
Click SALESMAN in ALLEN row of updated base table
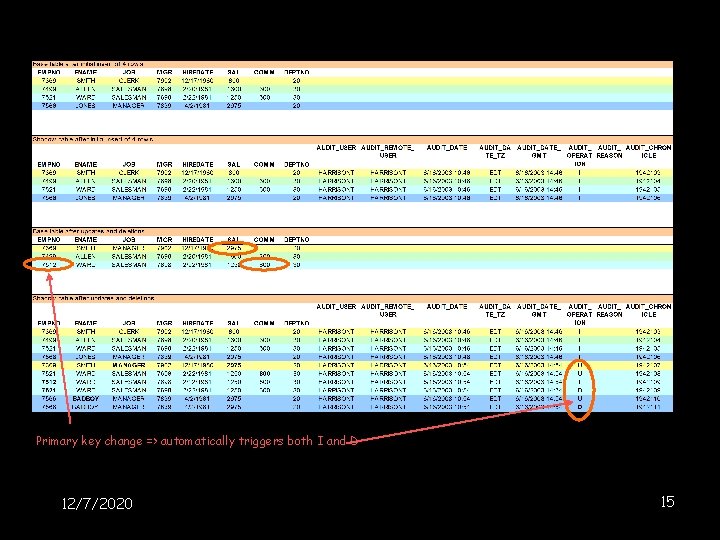[129, 257]
